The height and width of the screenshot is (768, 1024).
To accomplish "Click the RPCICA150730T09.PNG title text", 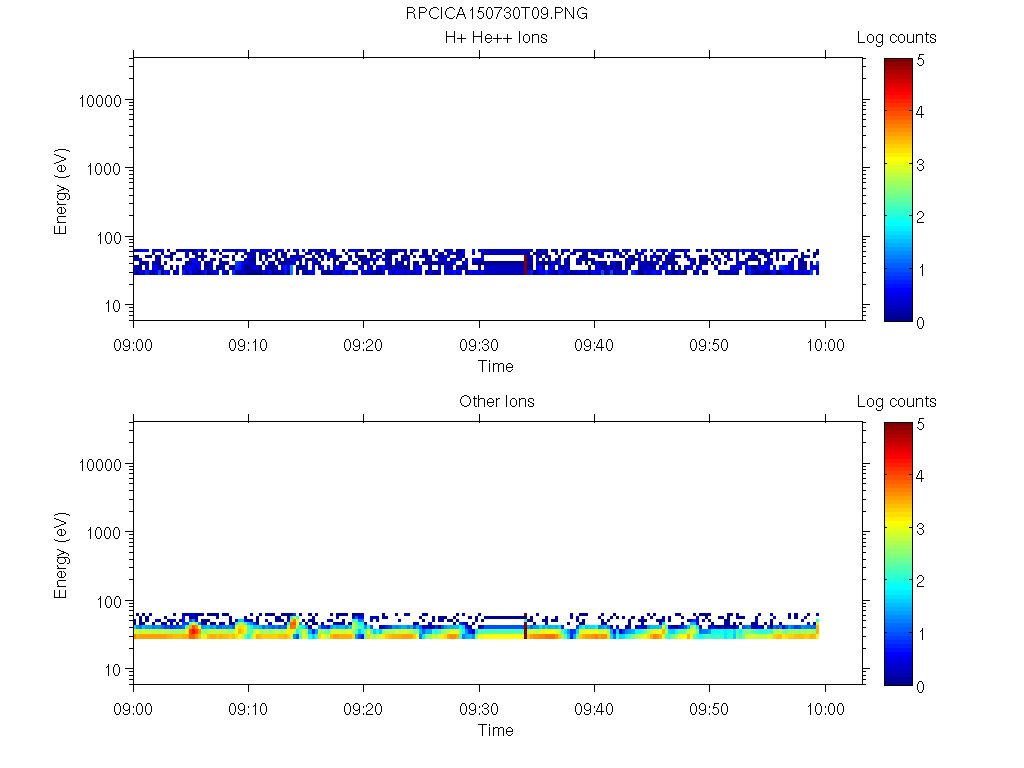I will click(496, 13).
